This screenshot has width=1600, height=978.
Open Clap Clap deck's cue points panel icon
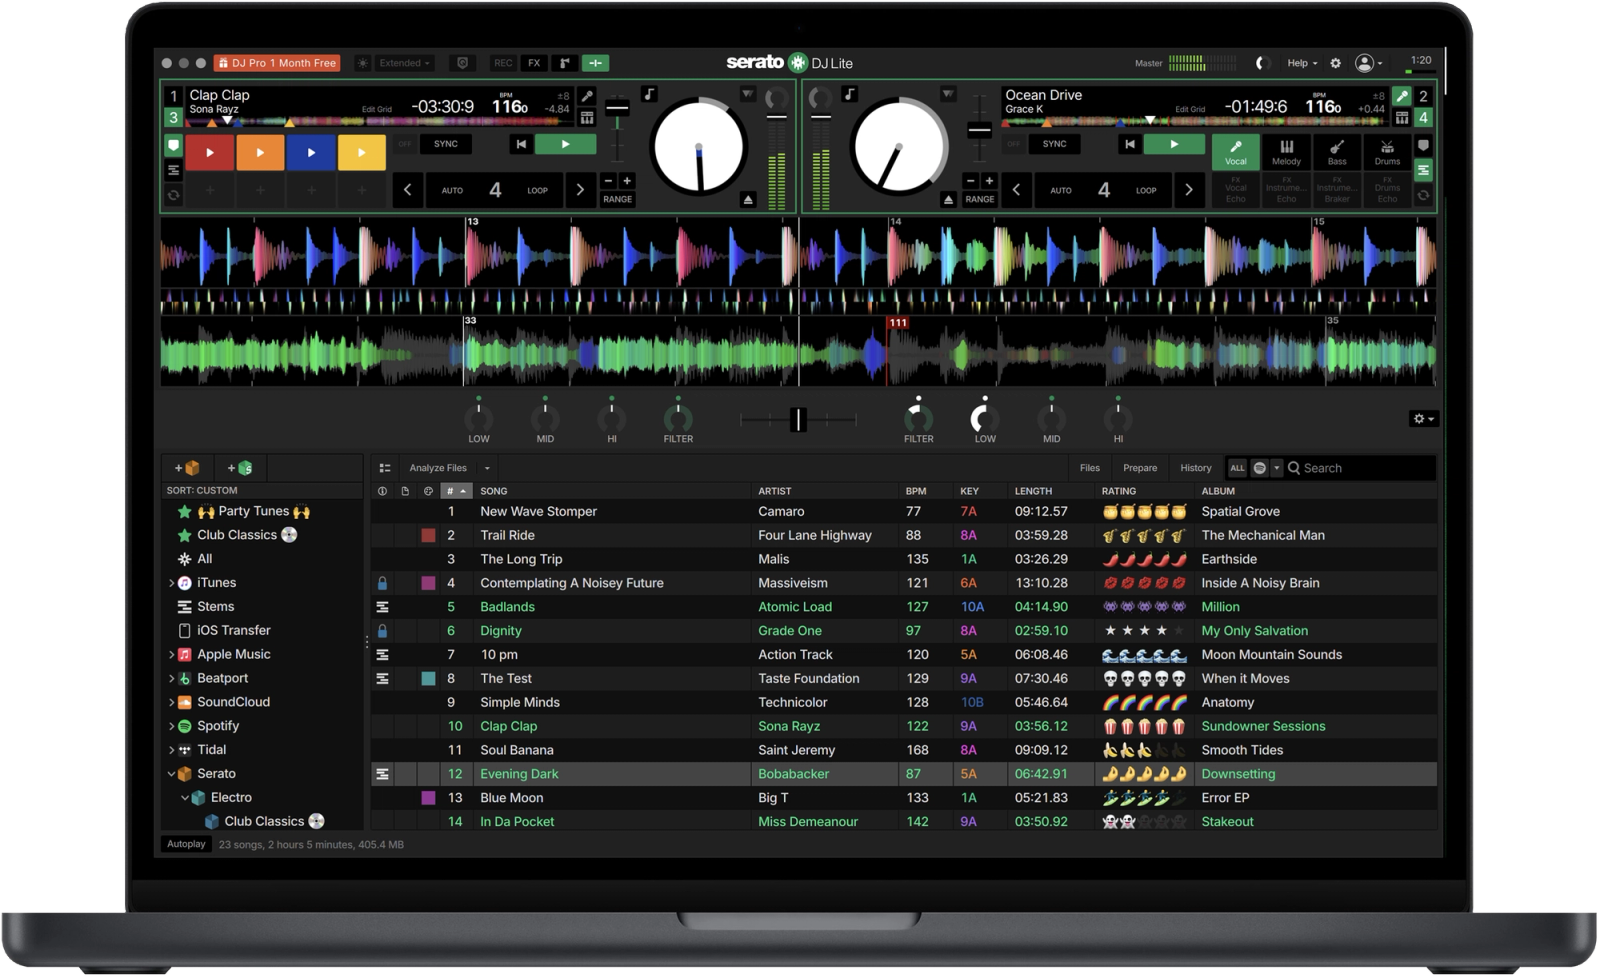point(174,146)
